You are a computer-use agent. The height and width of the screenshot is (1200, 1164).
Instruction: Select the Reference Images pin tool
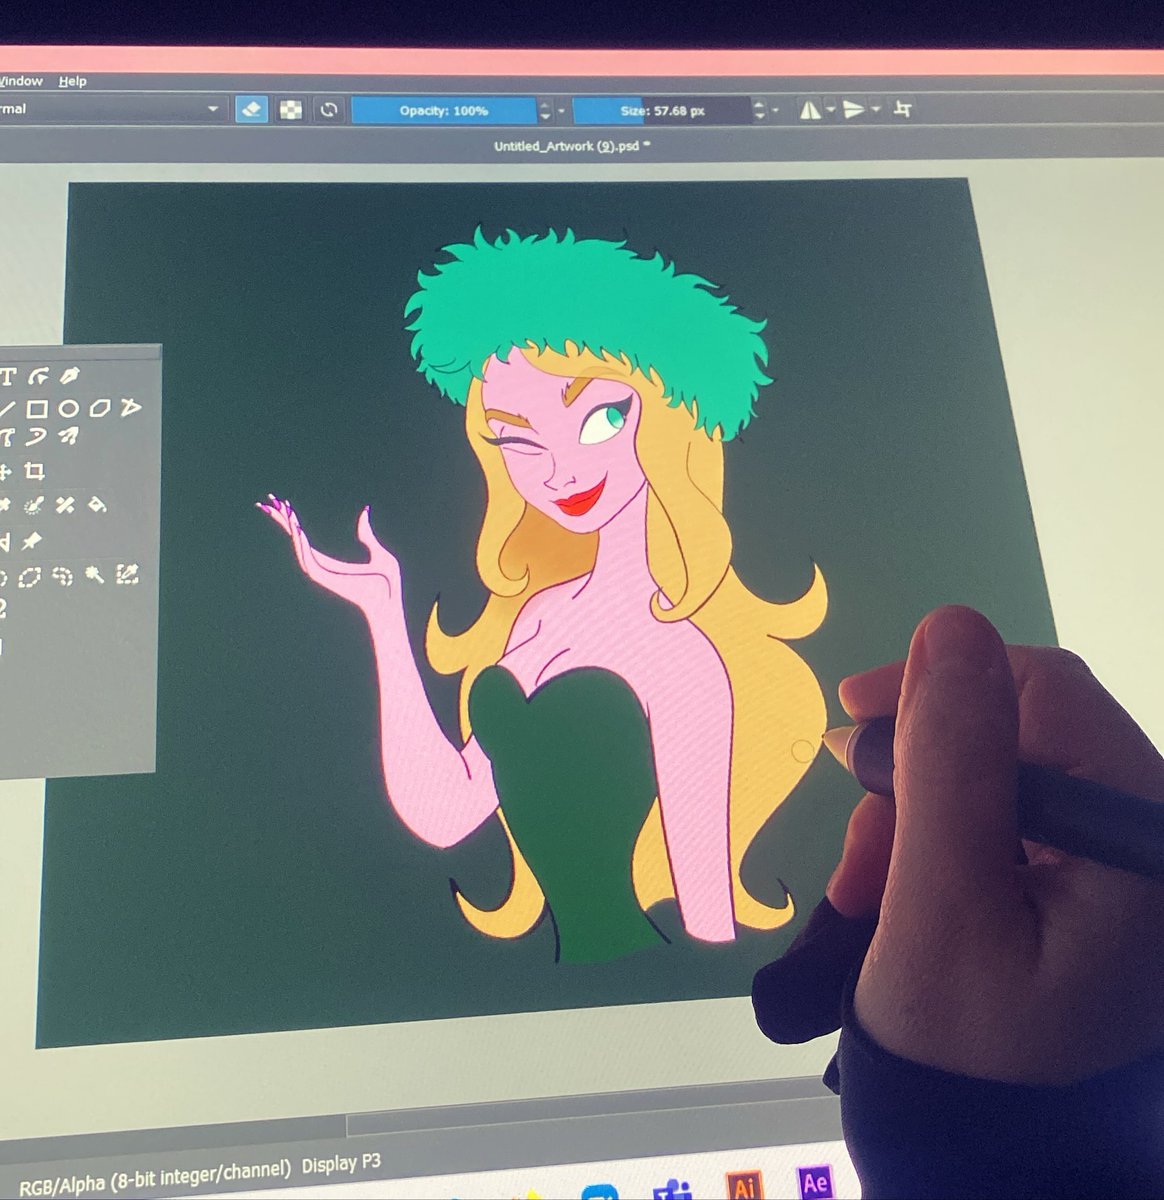pyautogui.click(x=32, y=541)
